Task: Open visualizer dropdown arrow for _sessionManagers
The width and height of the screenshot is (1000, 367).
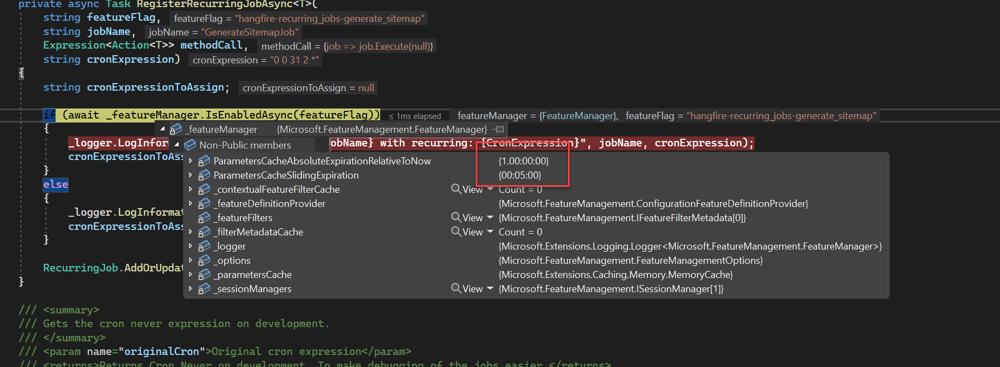Action: point(490,289)
